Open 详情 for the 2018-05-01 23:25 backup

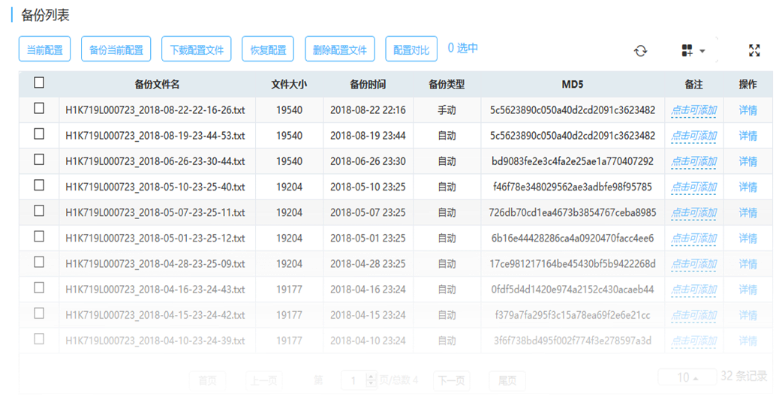[748, 239]
